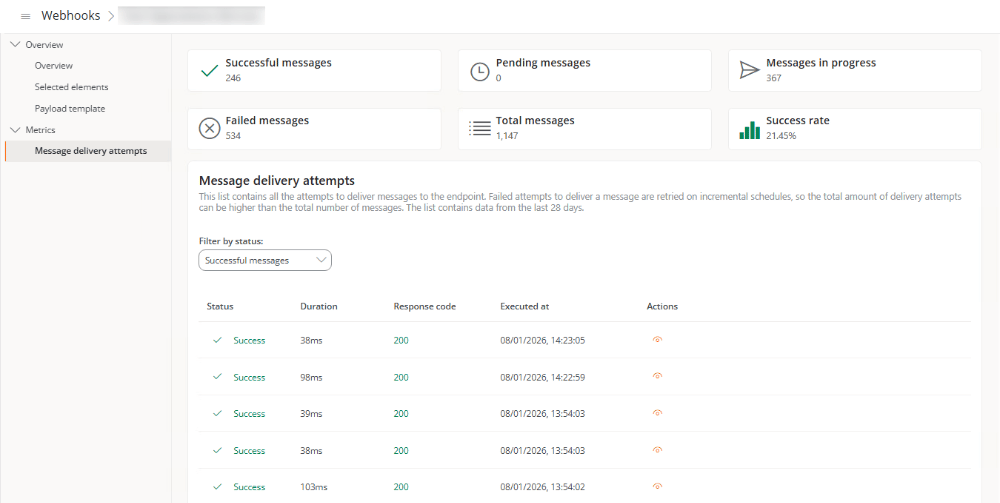Click the Duration column header

(x=319, y=306)
